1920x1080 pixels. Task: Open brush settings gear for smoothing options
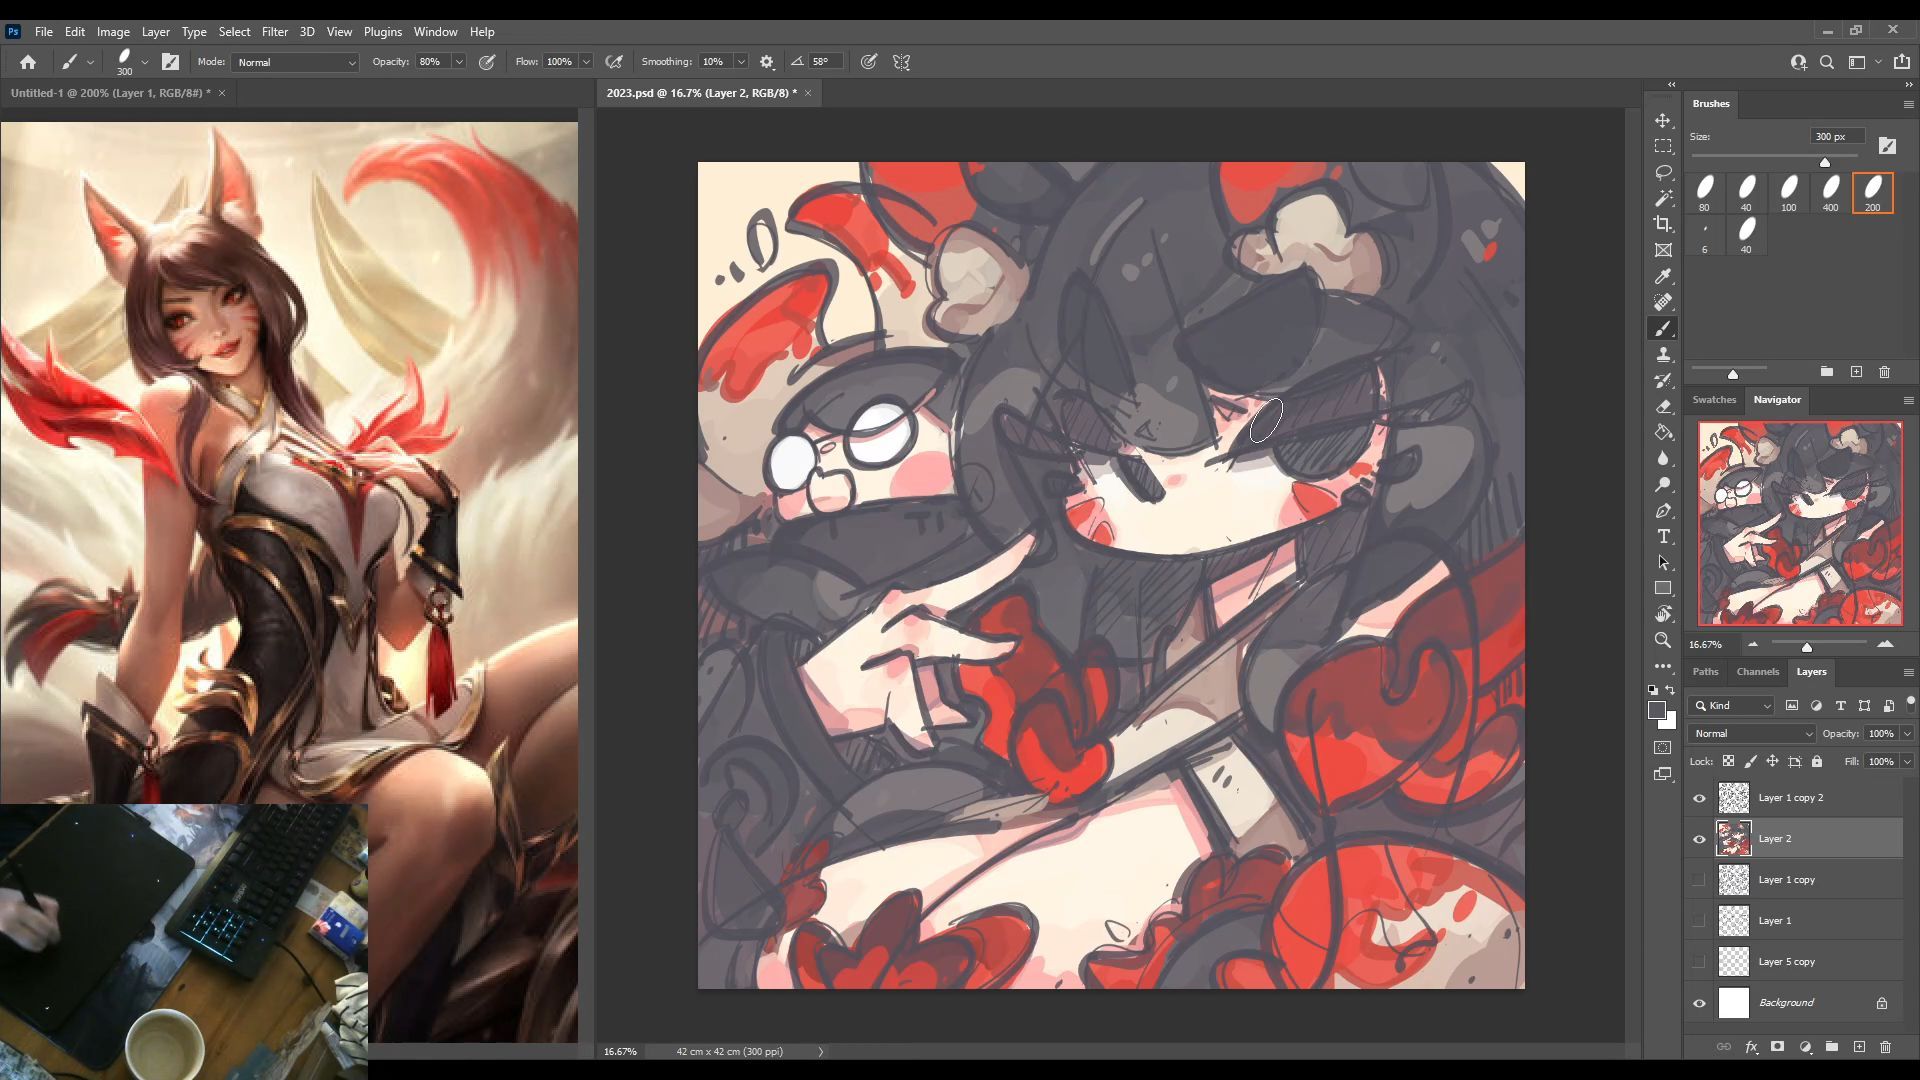767,62
